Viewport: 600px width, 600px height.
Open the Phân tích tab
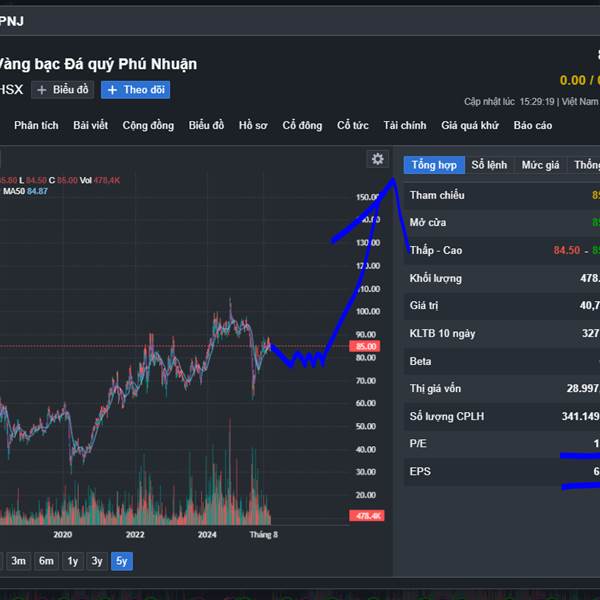[36, 125]
